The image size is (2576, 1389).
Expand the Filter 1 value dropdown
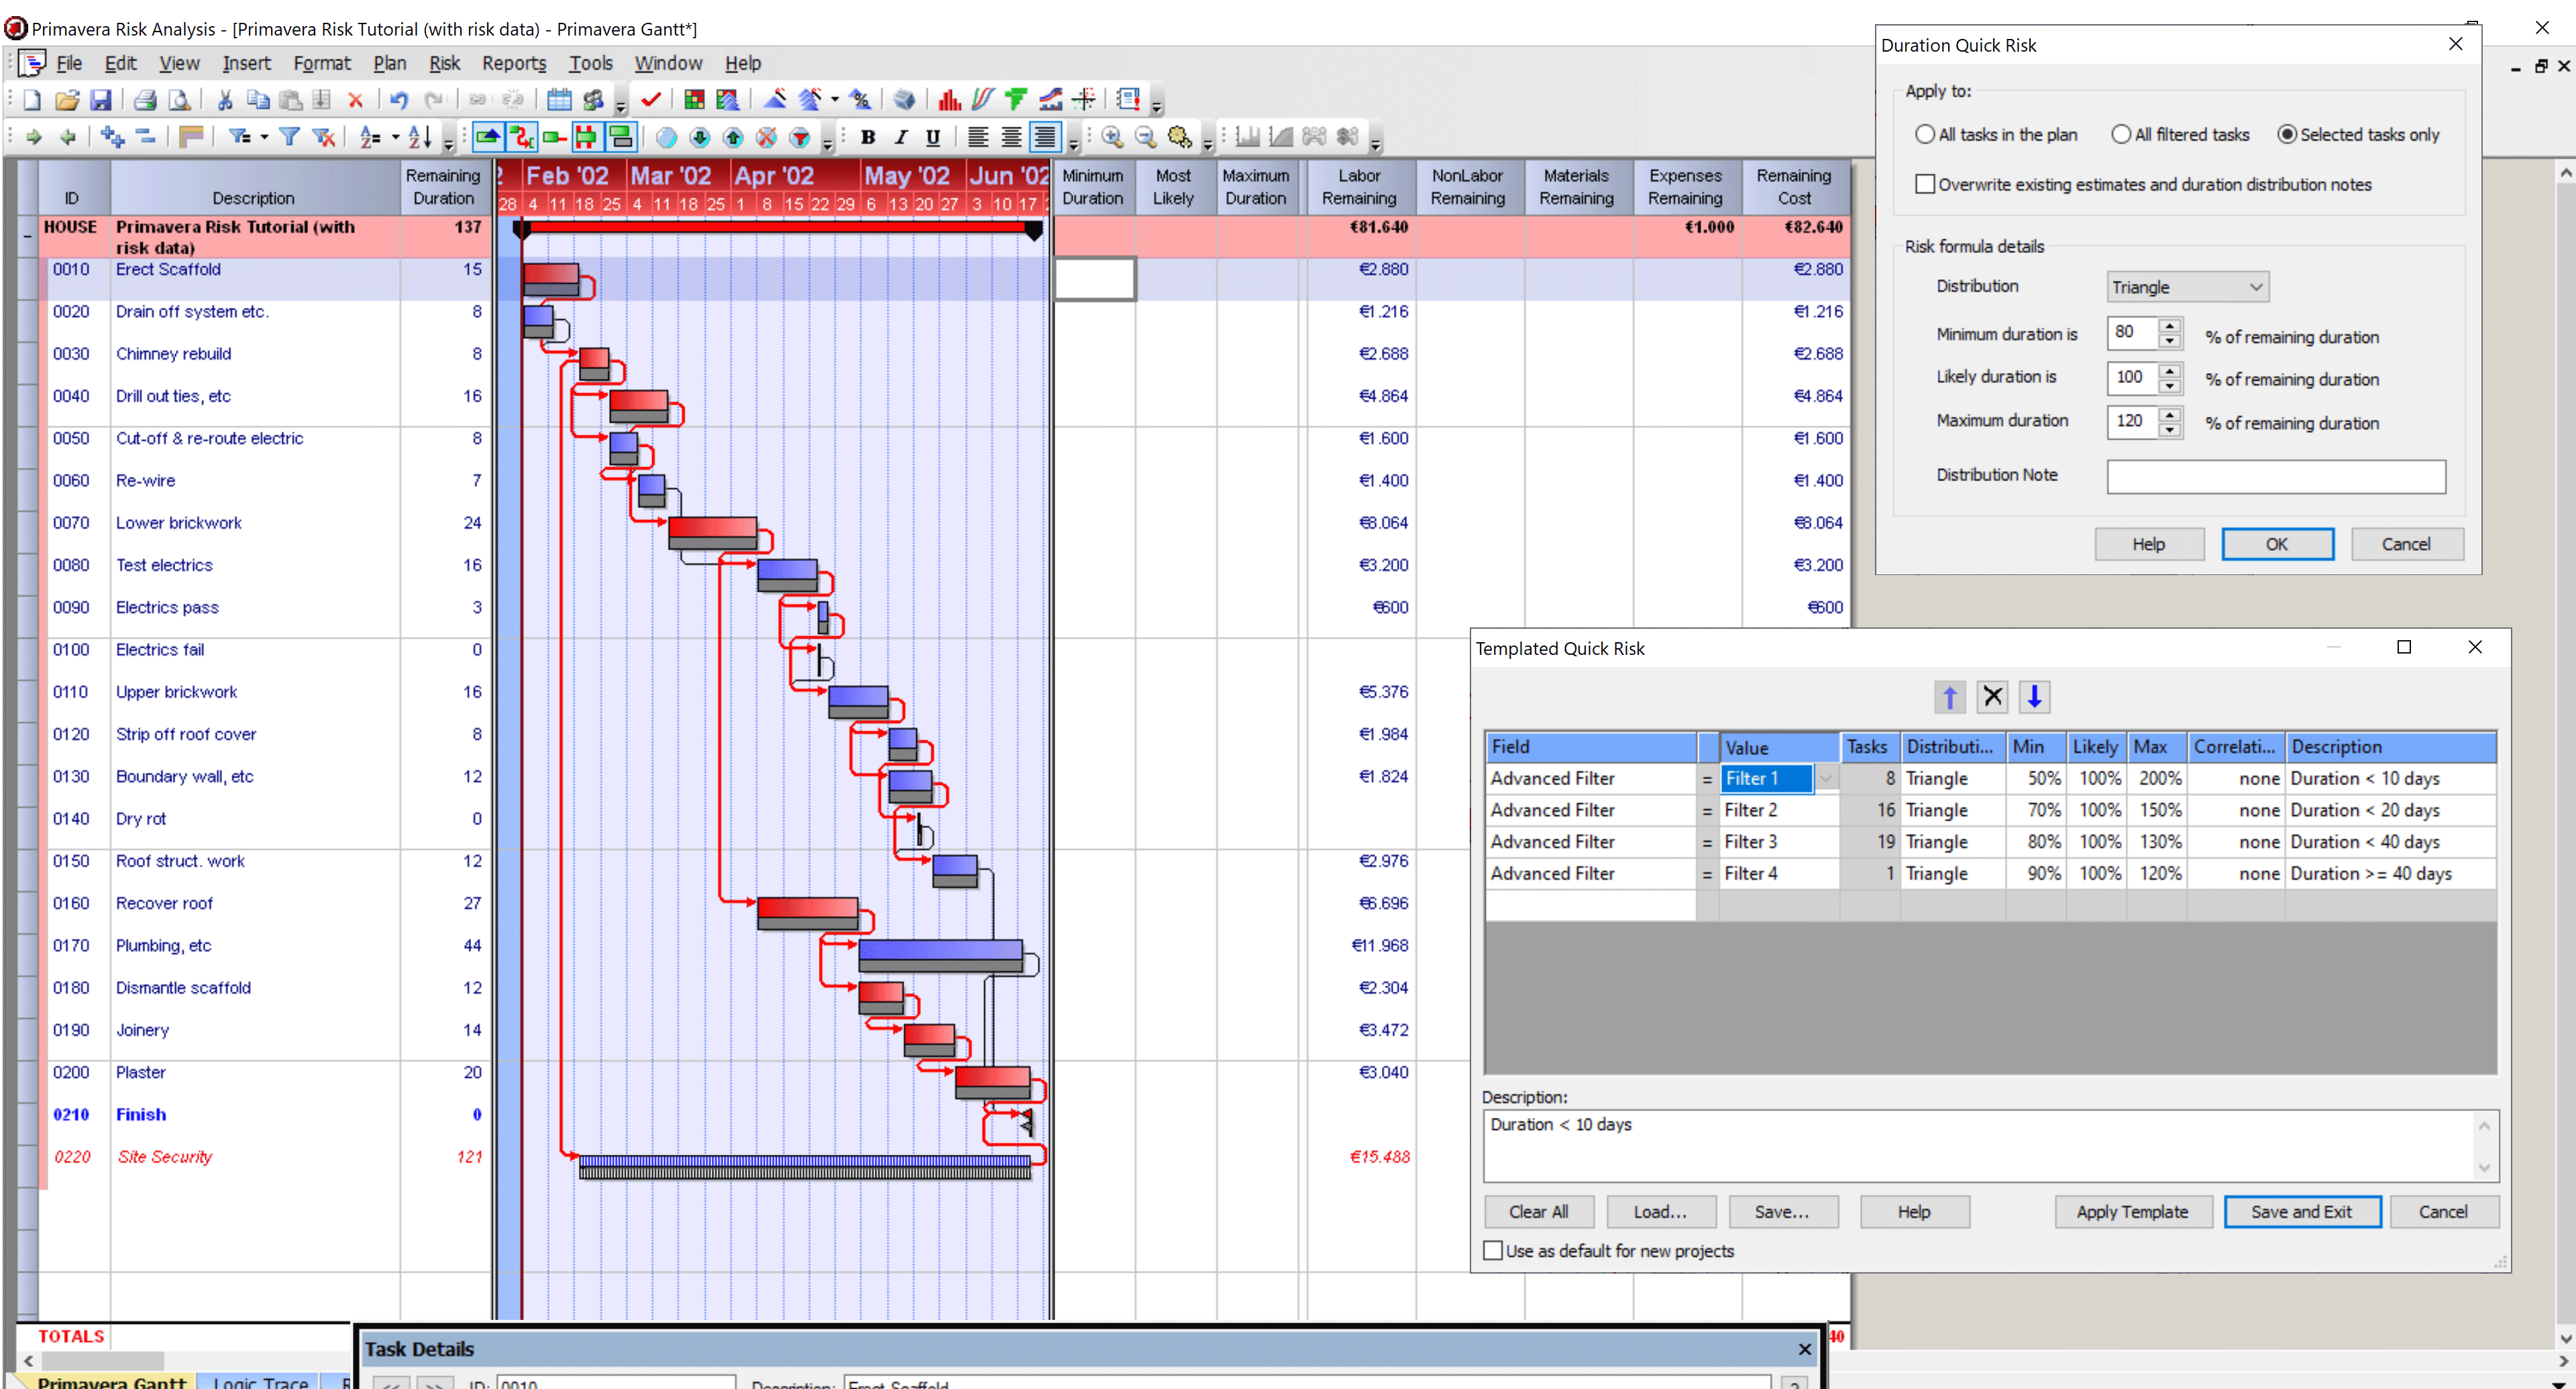click(1825, 778)
